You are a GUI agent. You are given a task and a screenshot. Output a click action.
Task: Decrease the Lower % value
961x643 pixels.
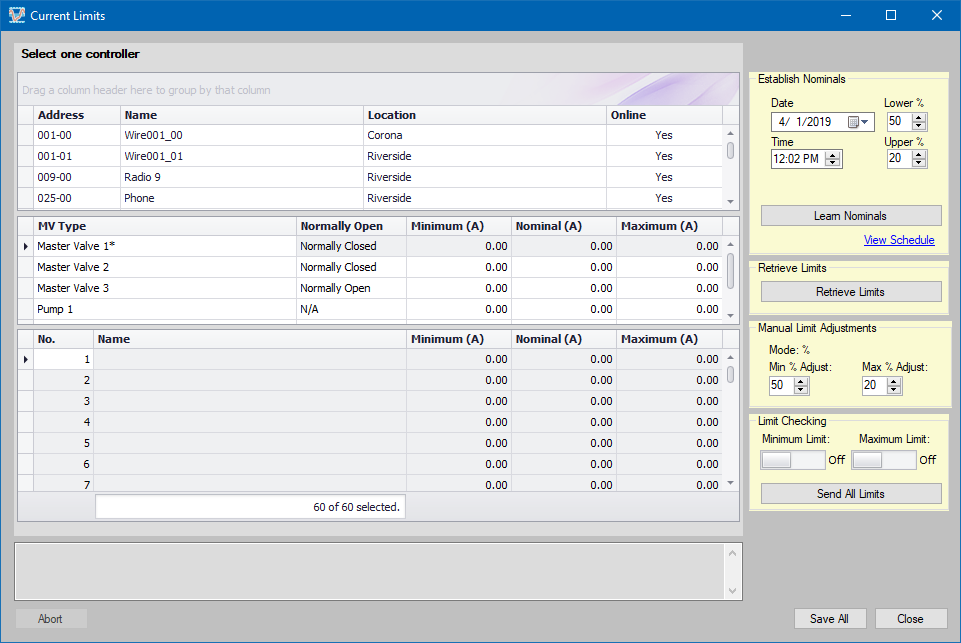coord(918,126)
